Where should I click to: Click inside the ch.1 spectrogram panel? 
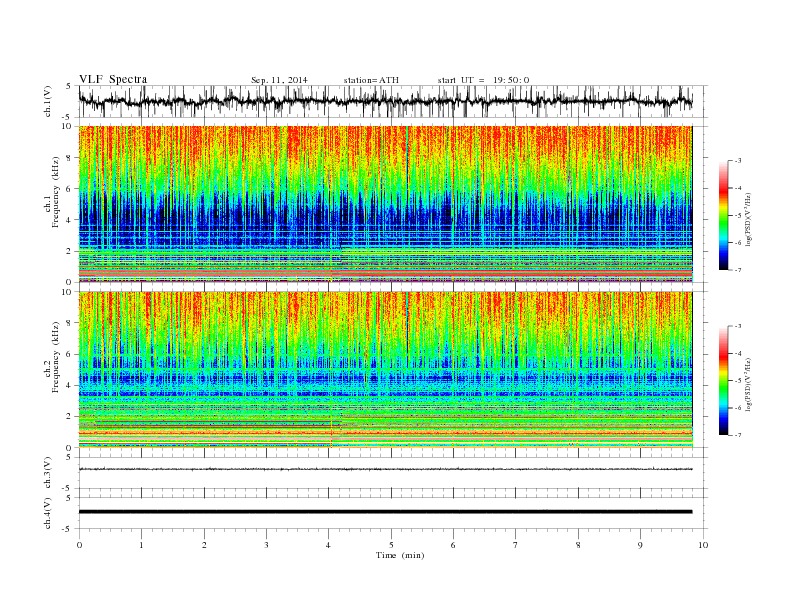(x=385, y=204)
